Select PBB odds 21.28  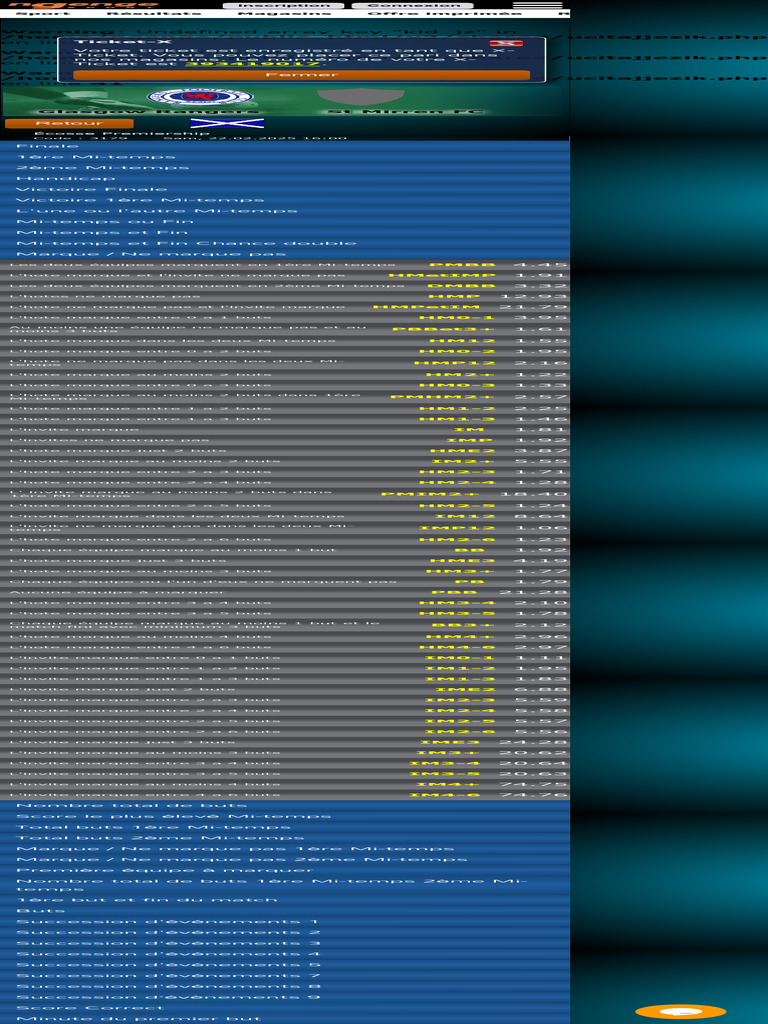[285, 593]
